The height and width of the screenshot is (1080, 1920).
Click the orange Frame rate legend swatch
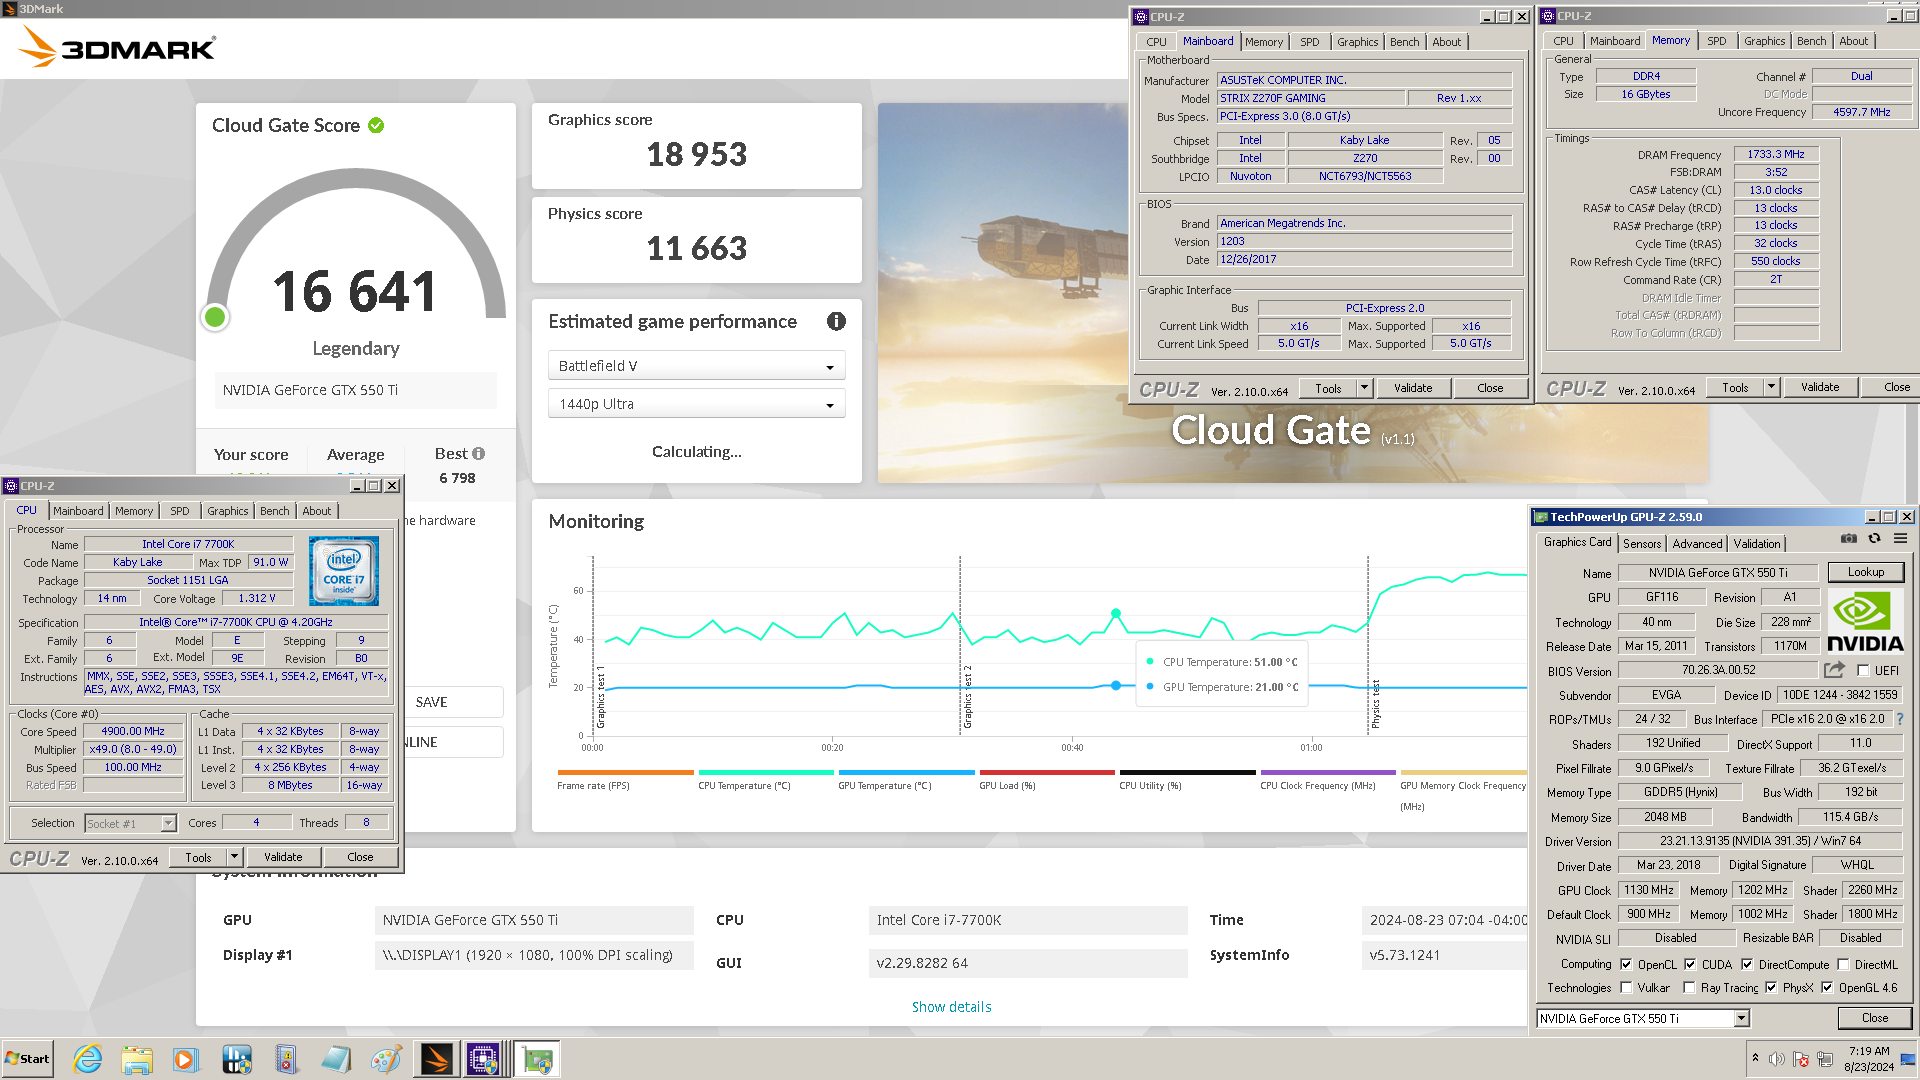pyautogui.click(x=625, y=772)
